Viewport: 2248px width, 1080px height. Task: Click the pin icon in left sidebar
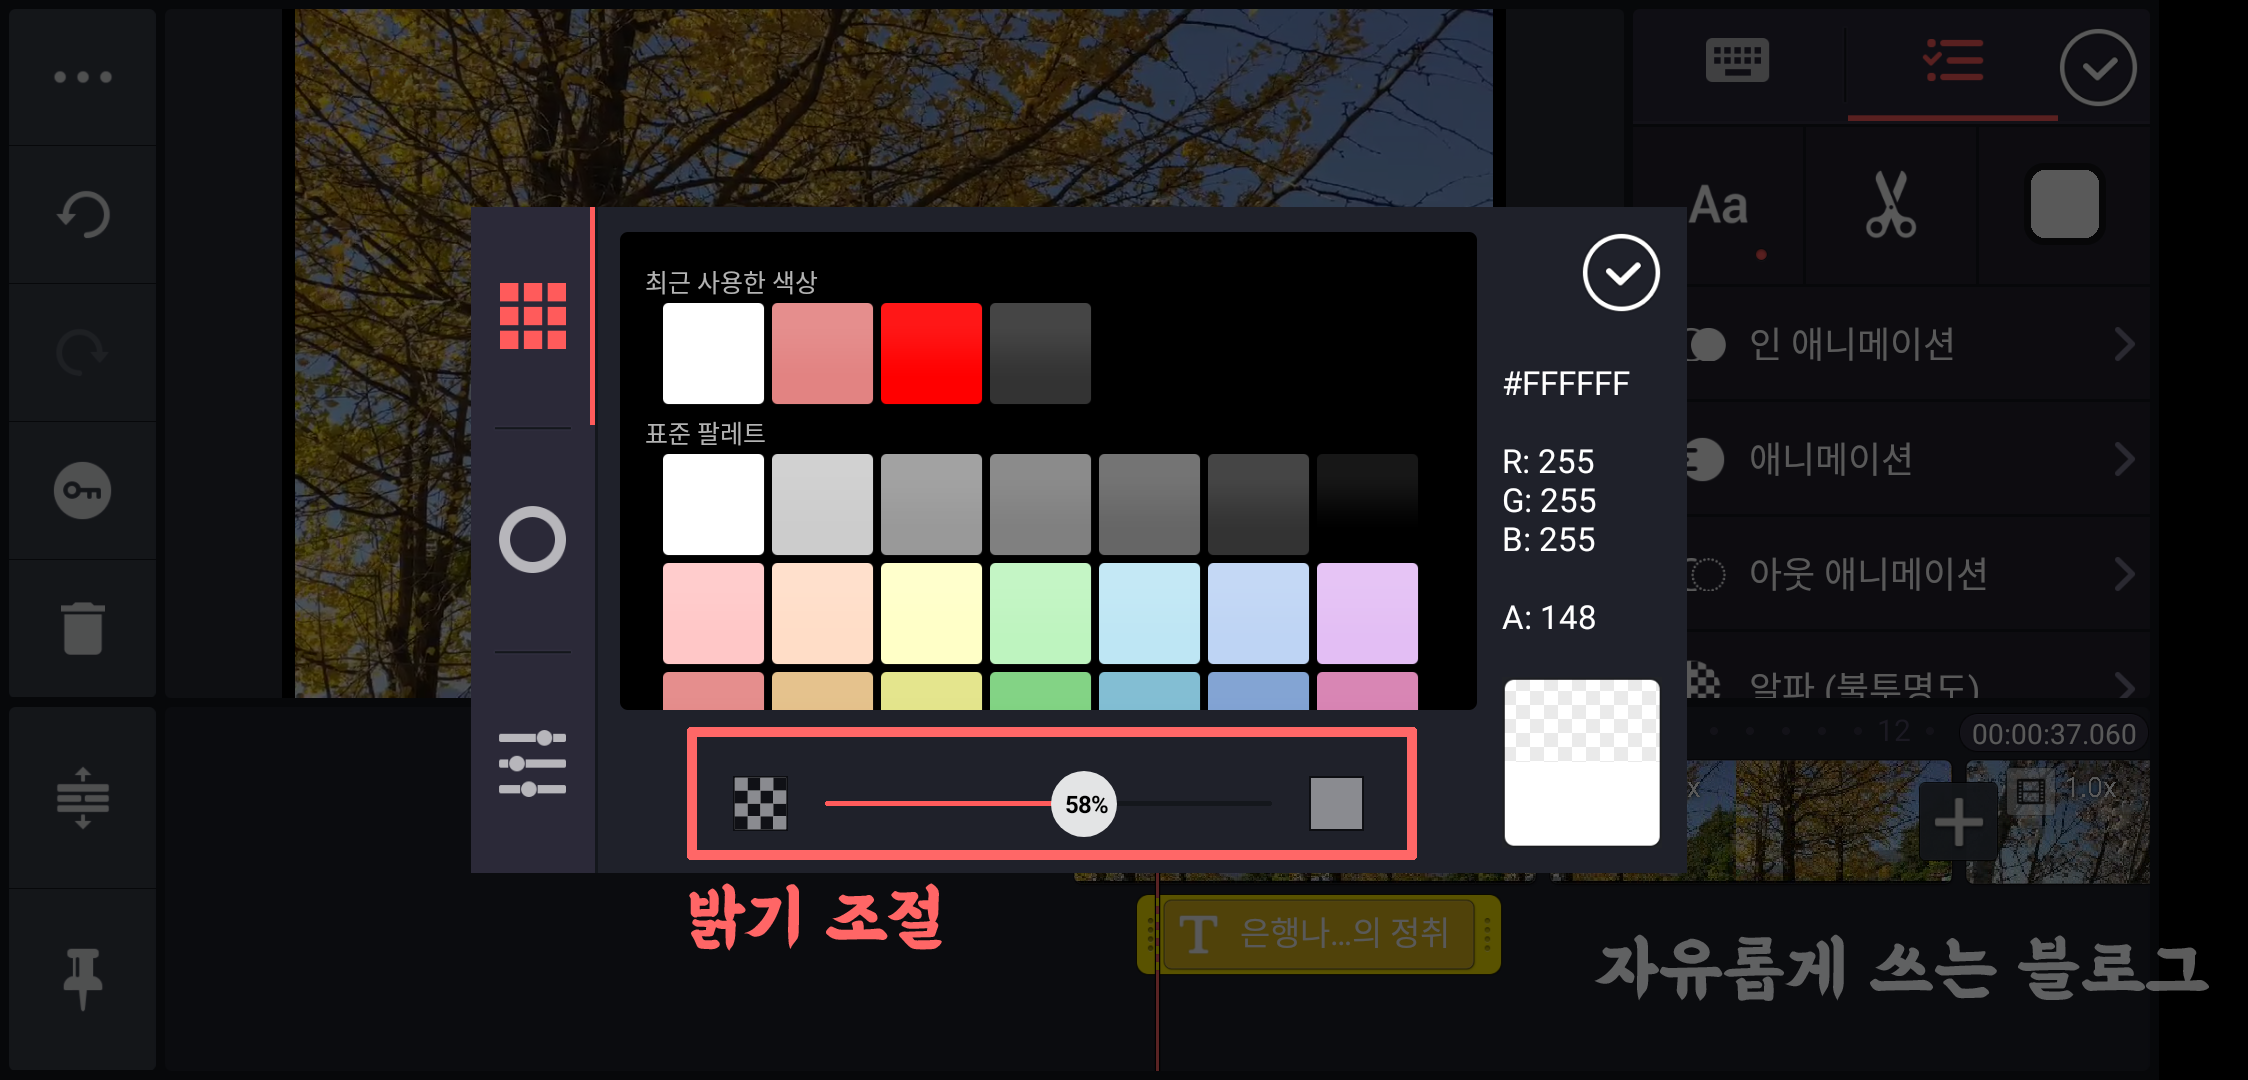(x=83, y=978)
